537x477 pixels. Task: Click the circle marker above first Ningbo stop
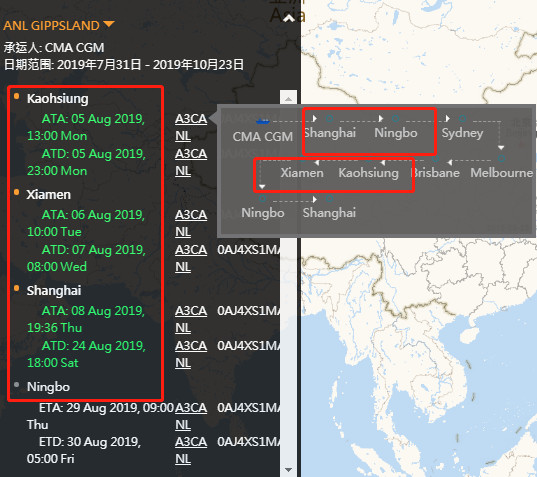395,118
